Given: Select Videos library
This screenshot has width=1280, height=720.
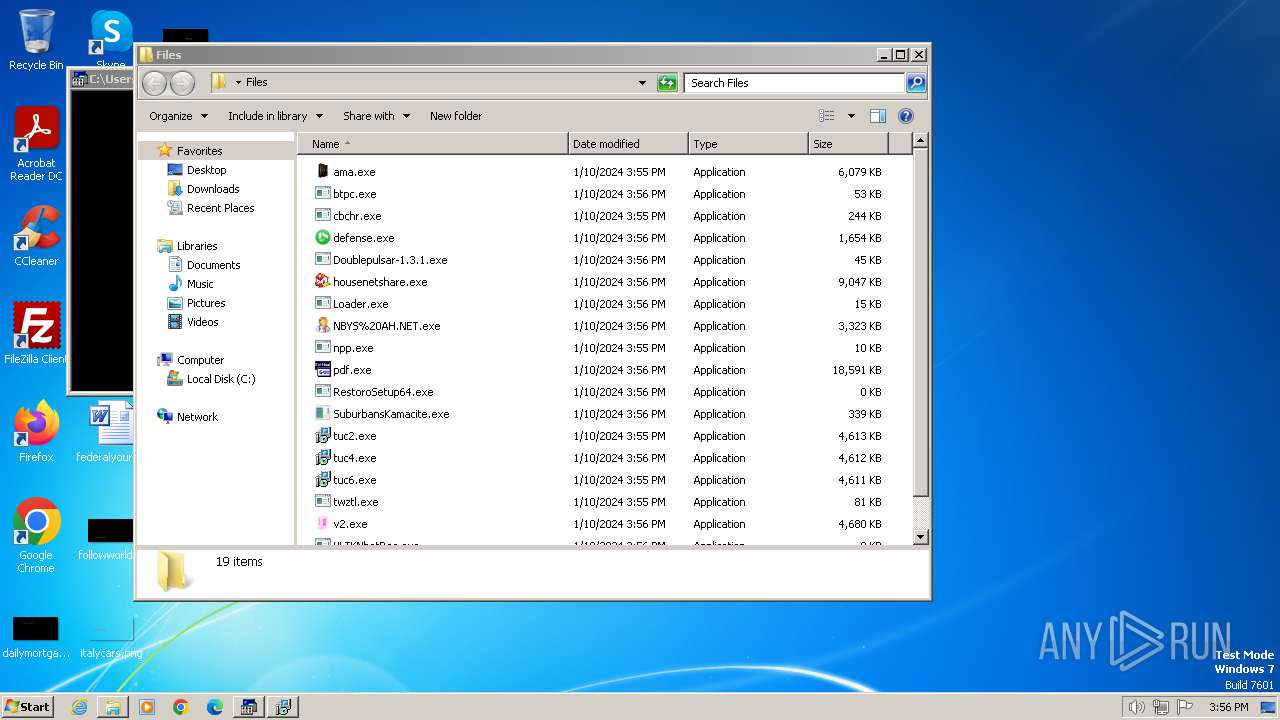Looking at the screenshot, I should pyautogui.click(x=202, y=322).
